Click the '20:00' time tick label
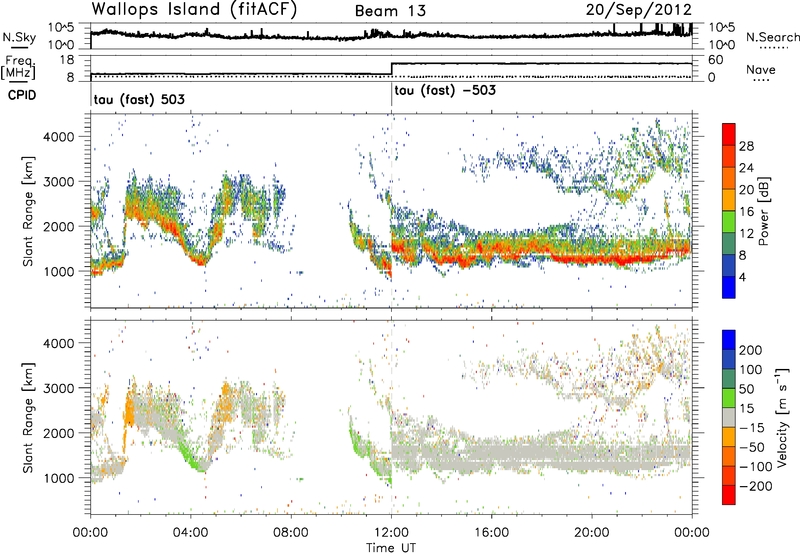800x554 pixels. click(x=592, y=533)
